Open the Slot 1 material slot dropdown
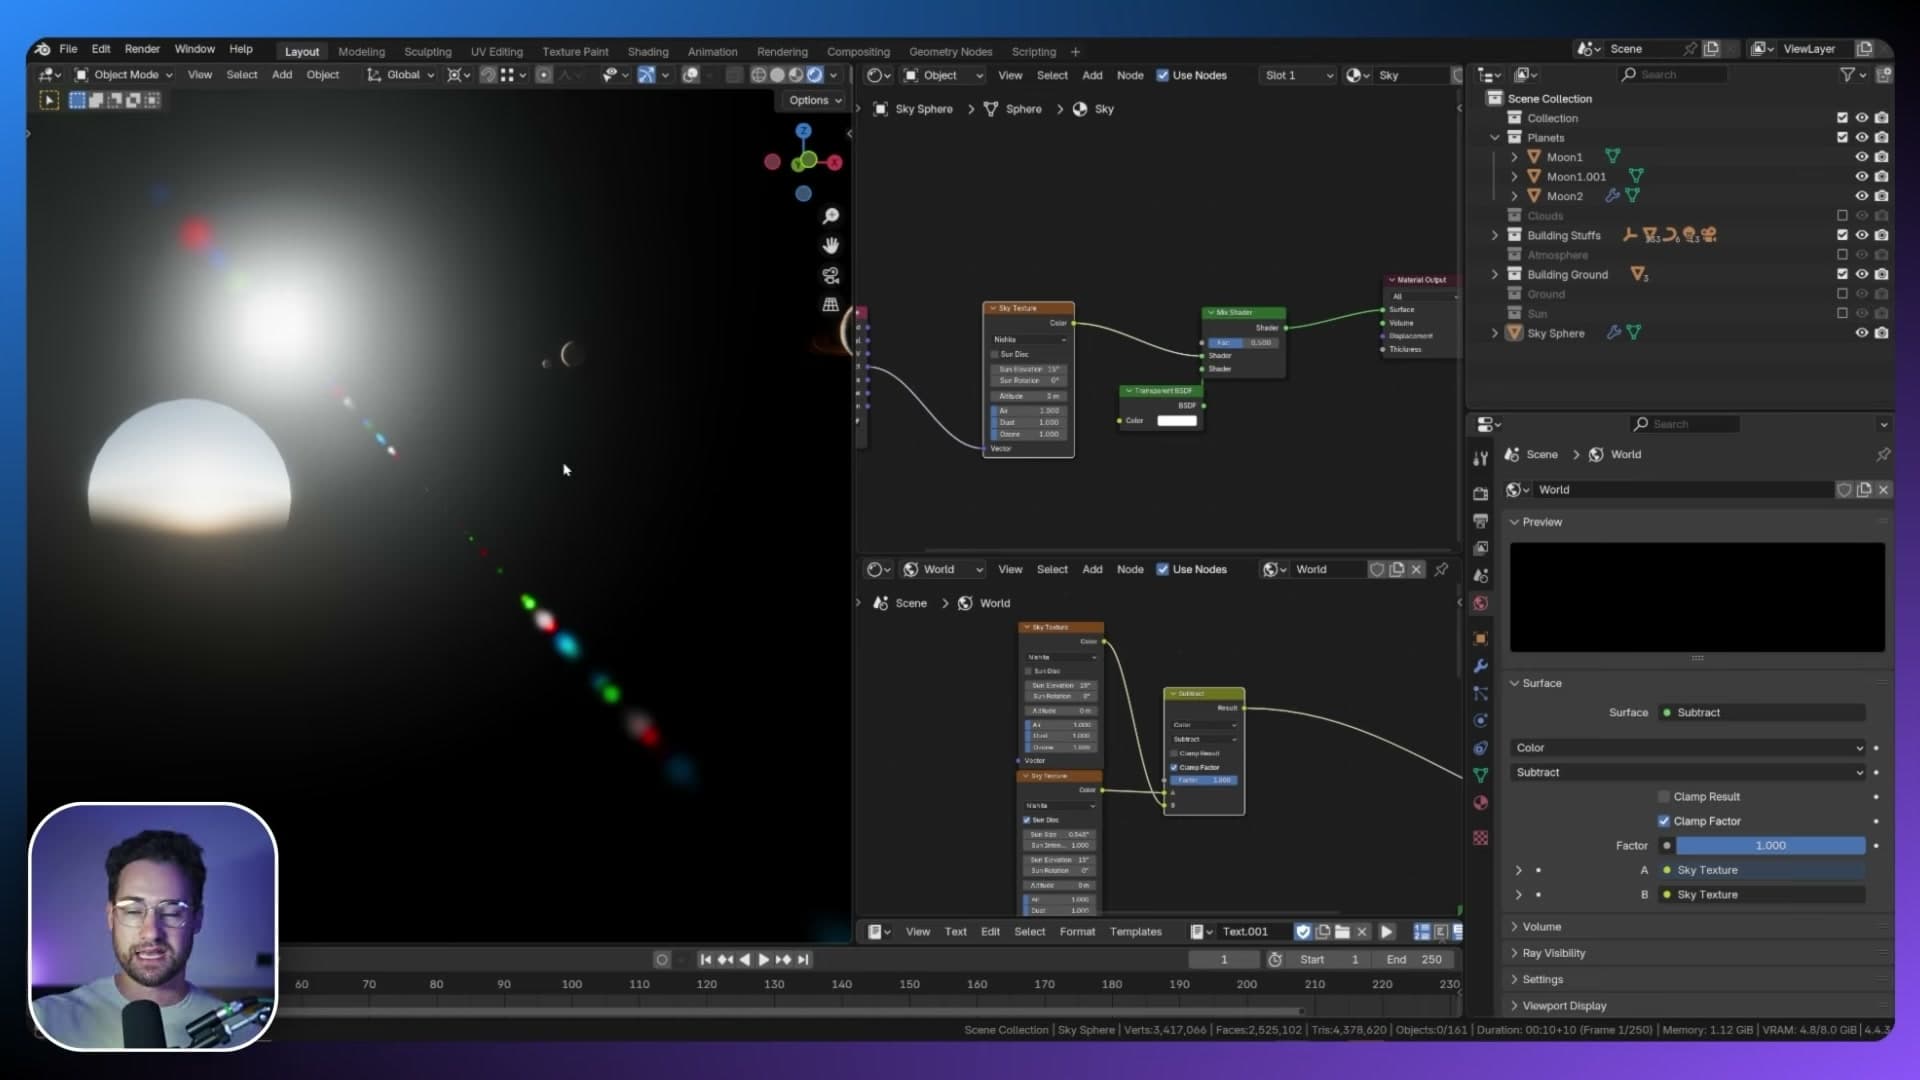This screenshot has height=1080, width=1920. point(1298,75)
